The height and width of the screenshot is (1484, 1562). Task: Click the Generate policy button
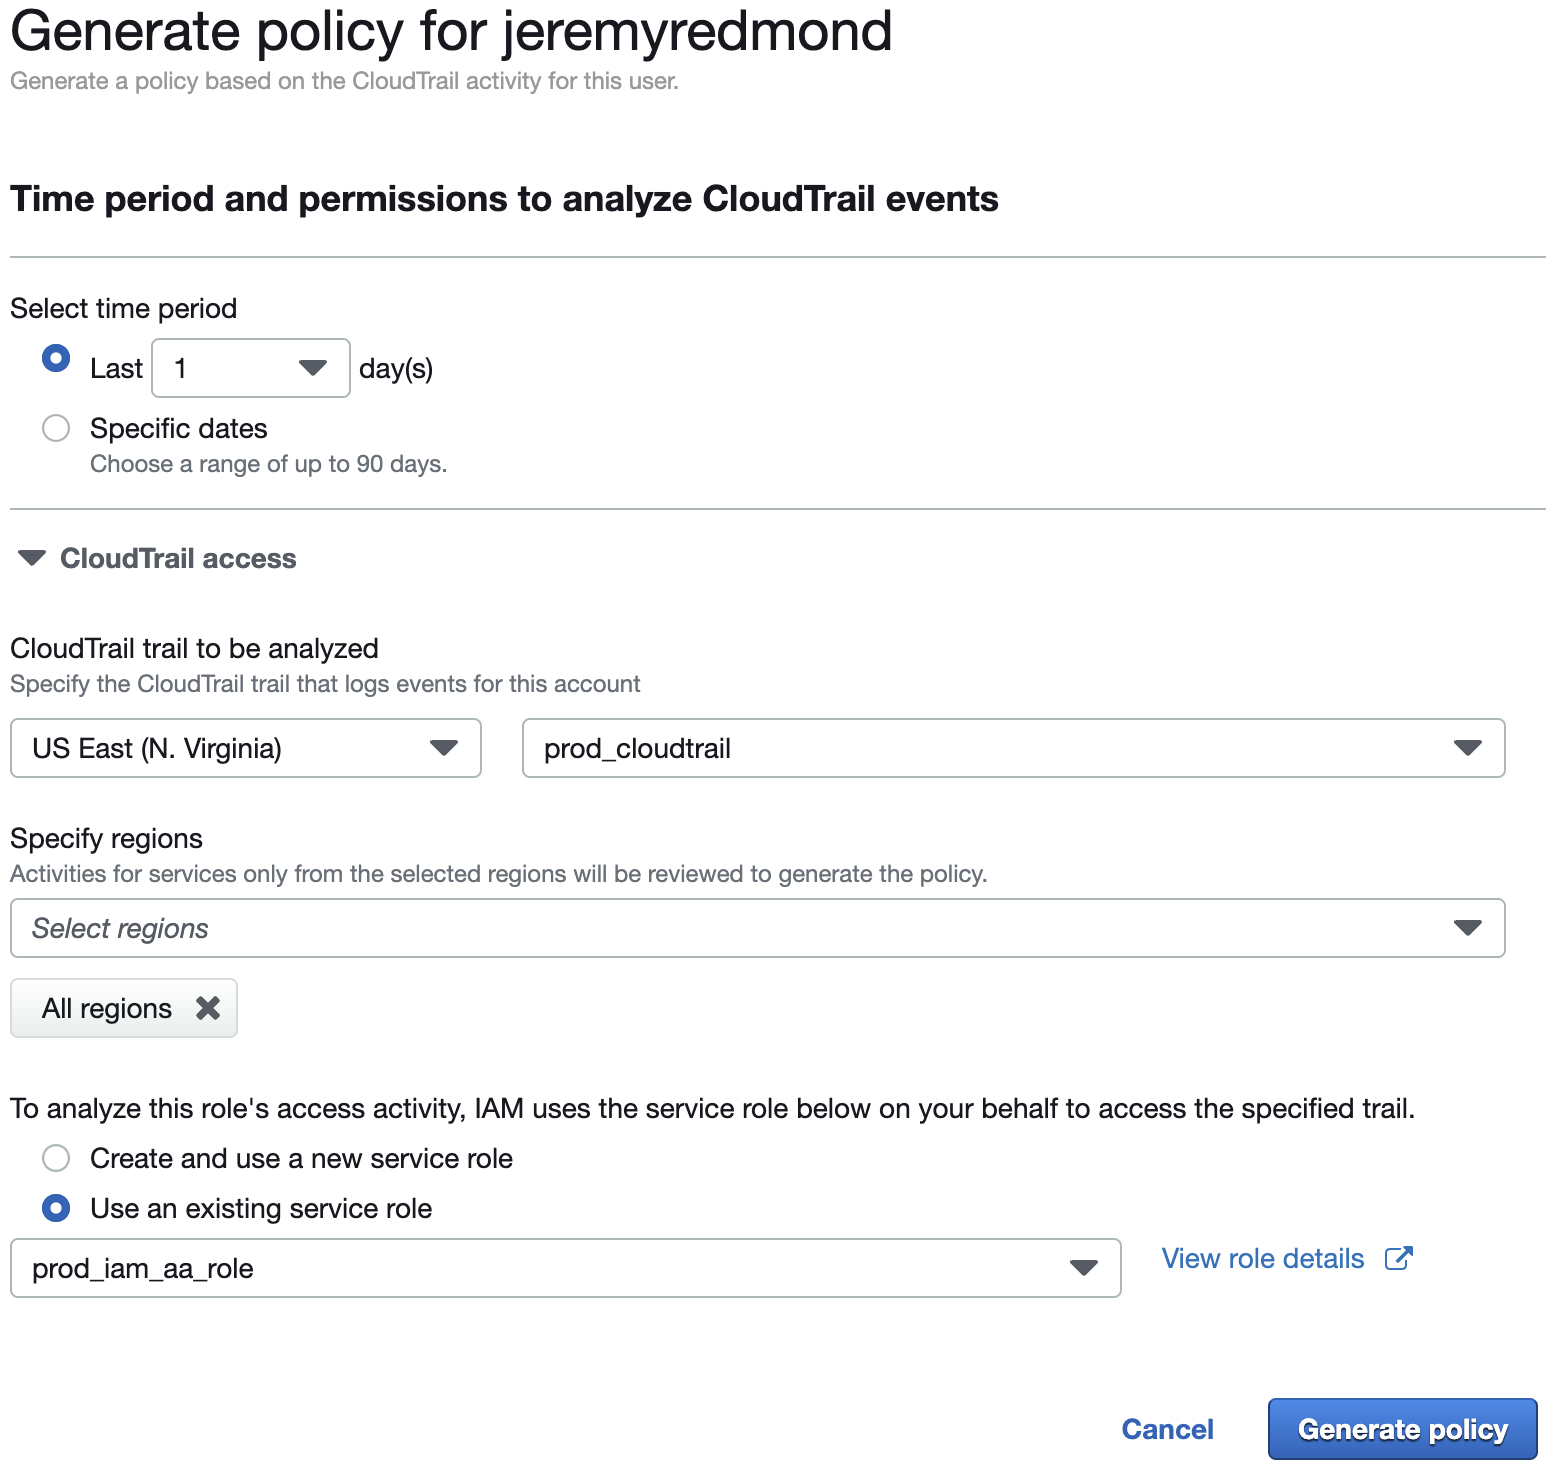tap(1402, 1429)
